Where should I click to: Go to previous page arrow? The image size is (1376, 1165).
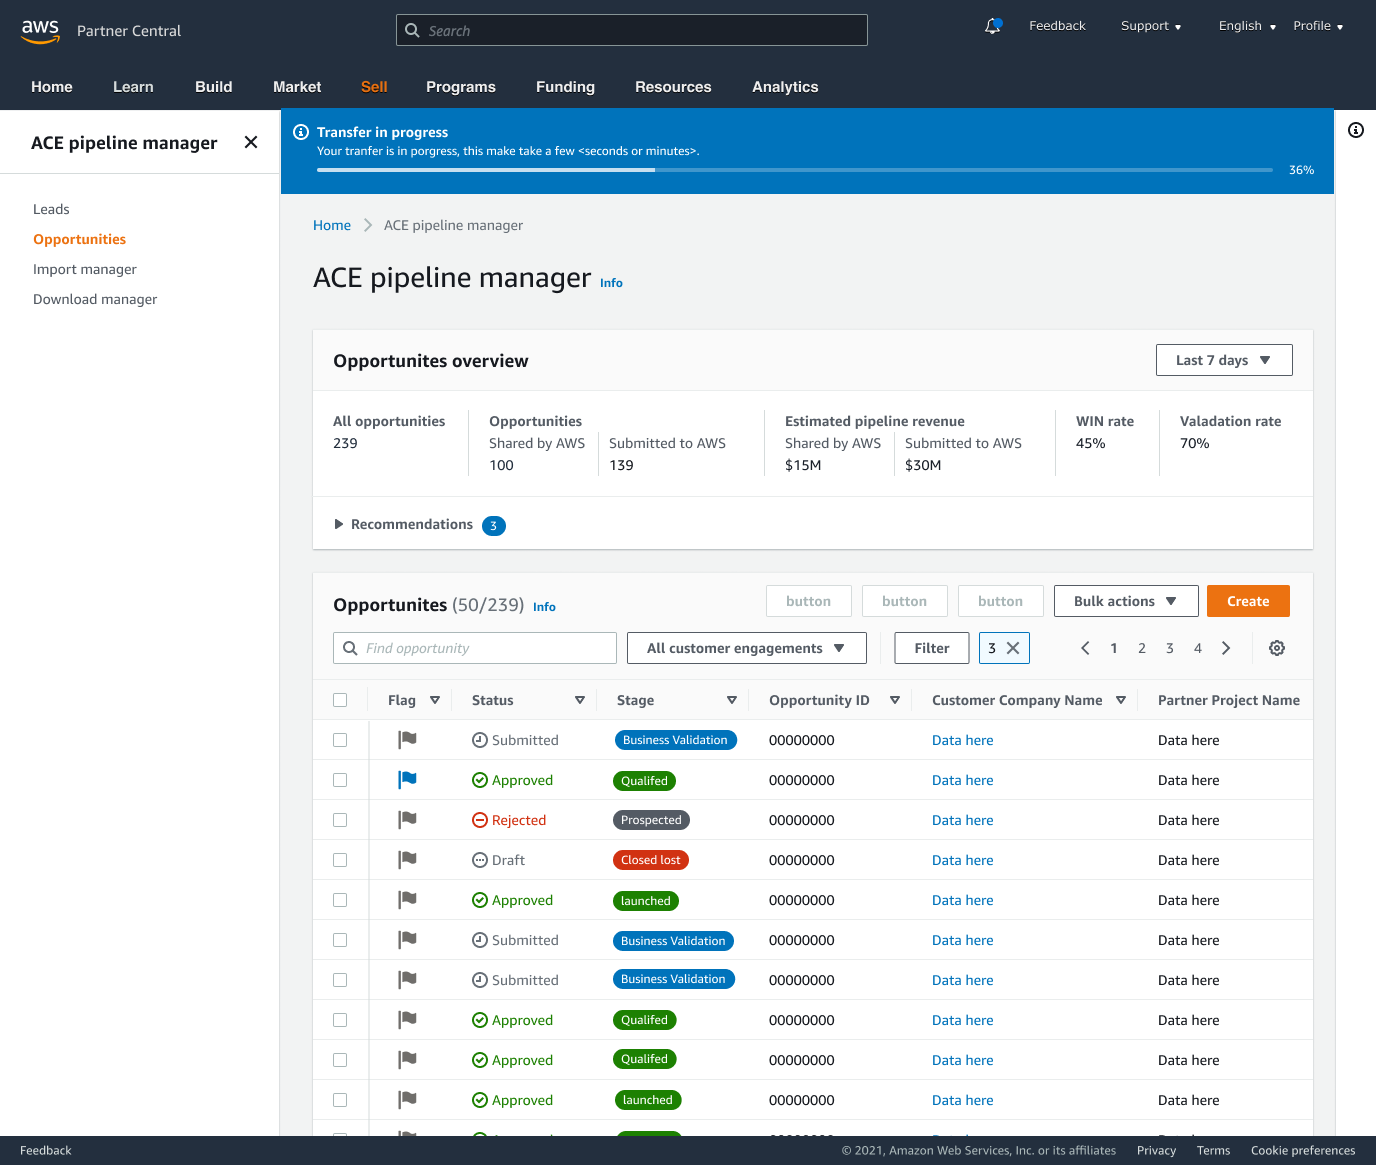pyautogui.click(x=1085, y=648)
